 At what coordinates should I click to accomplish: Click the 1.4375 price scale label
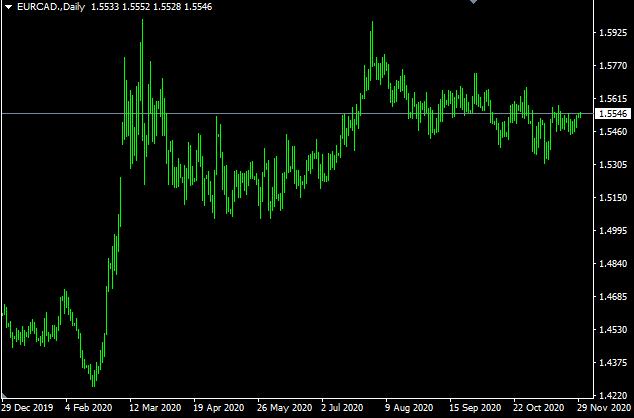(x=613, y=363)
